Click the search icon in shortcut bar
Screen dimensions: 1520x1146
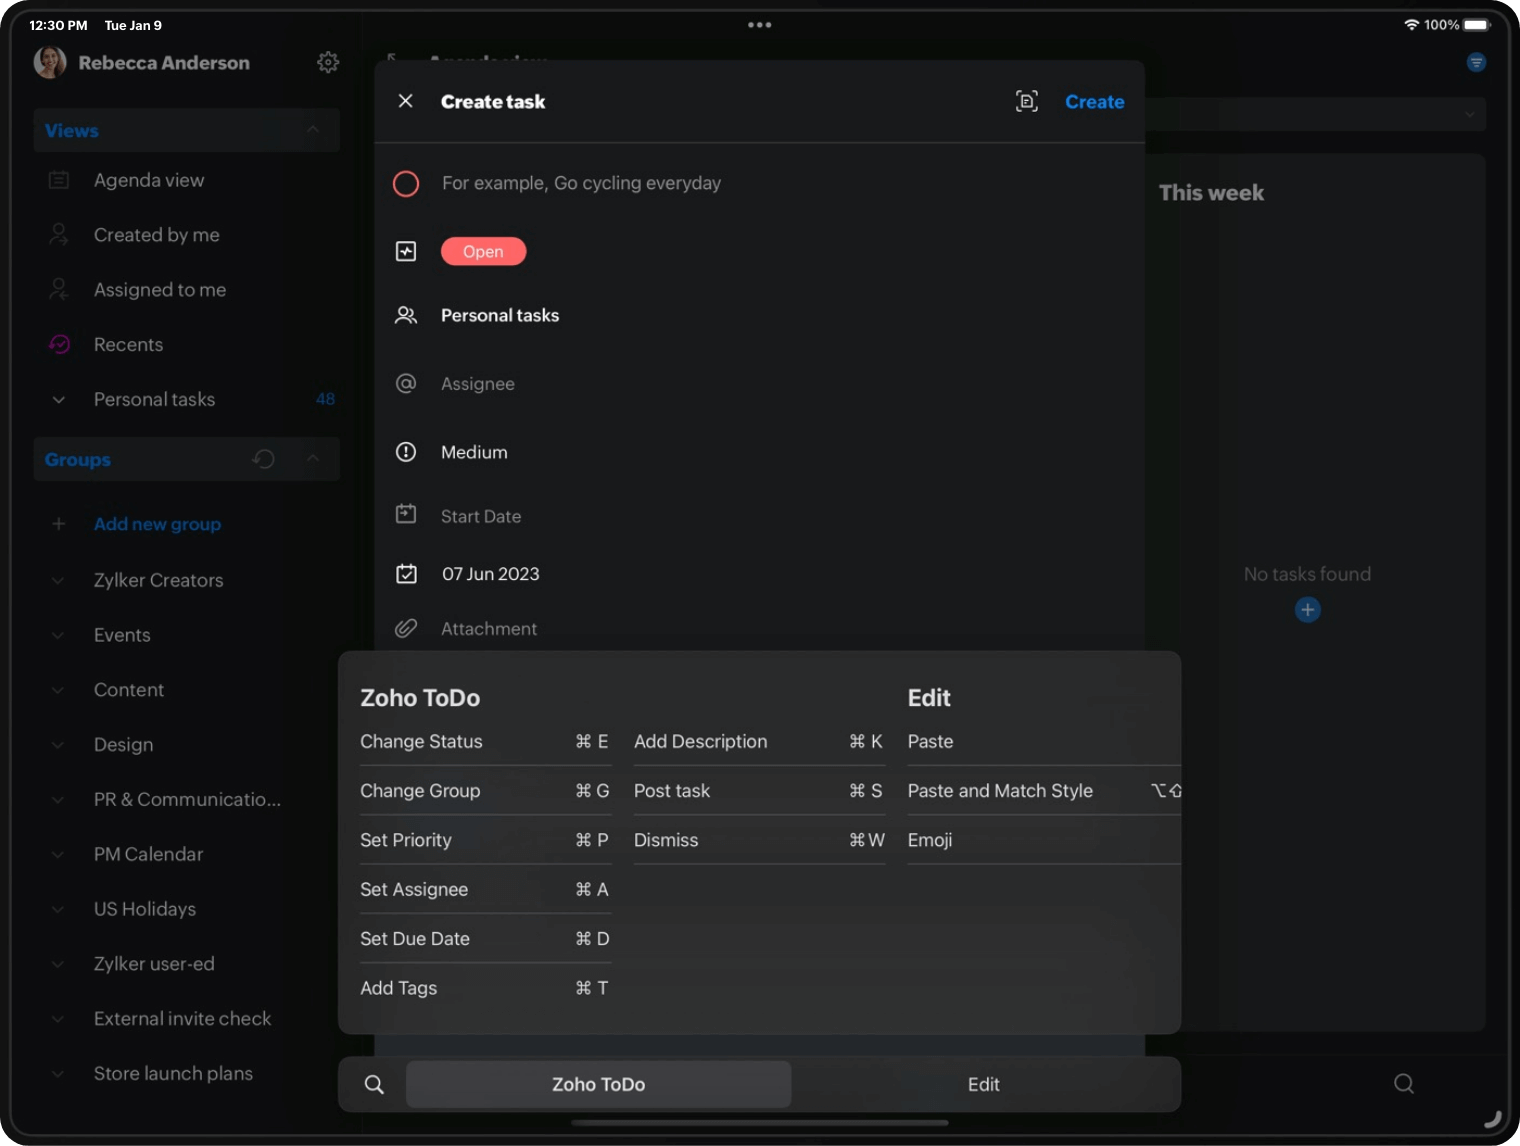374,1085
